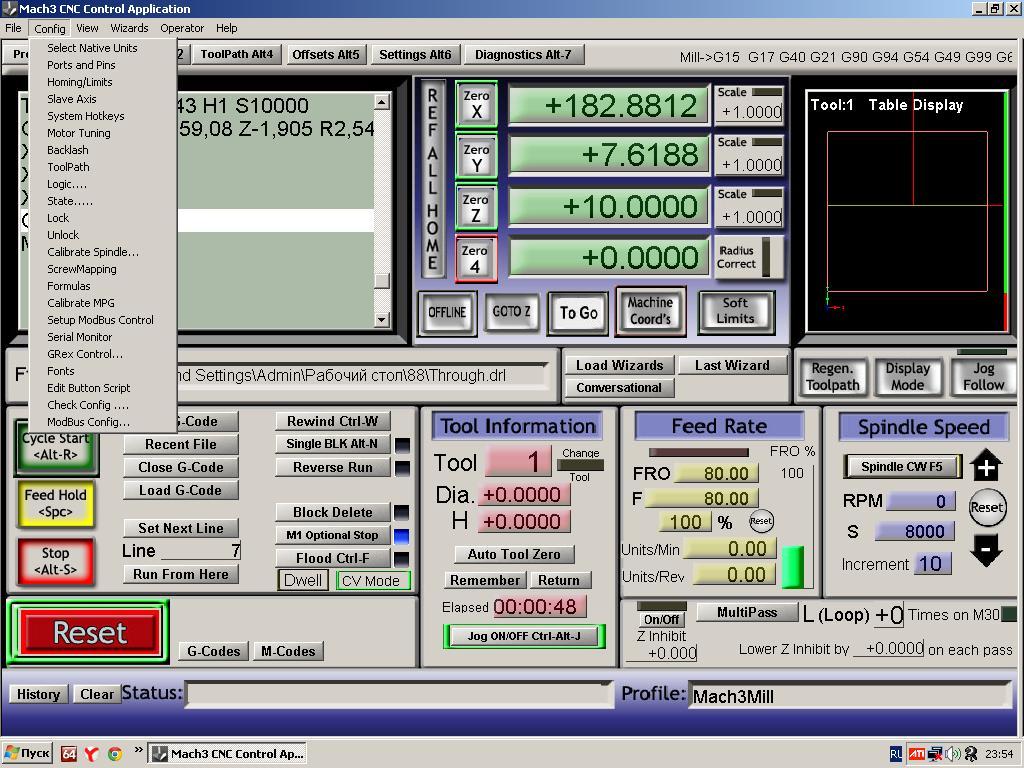Toggle M1 Optional Stop
This screenshot has width=1024, height=768.
tap(332, 535)
